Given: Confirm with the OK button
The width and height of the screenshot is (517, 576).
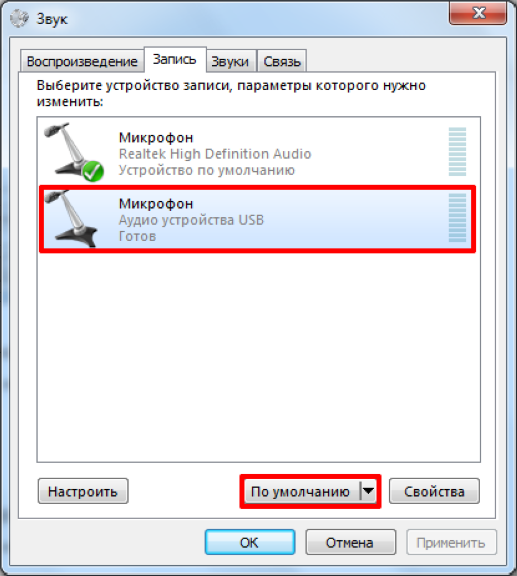Looking at the screenshot, I should point(250,542).
